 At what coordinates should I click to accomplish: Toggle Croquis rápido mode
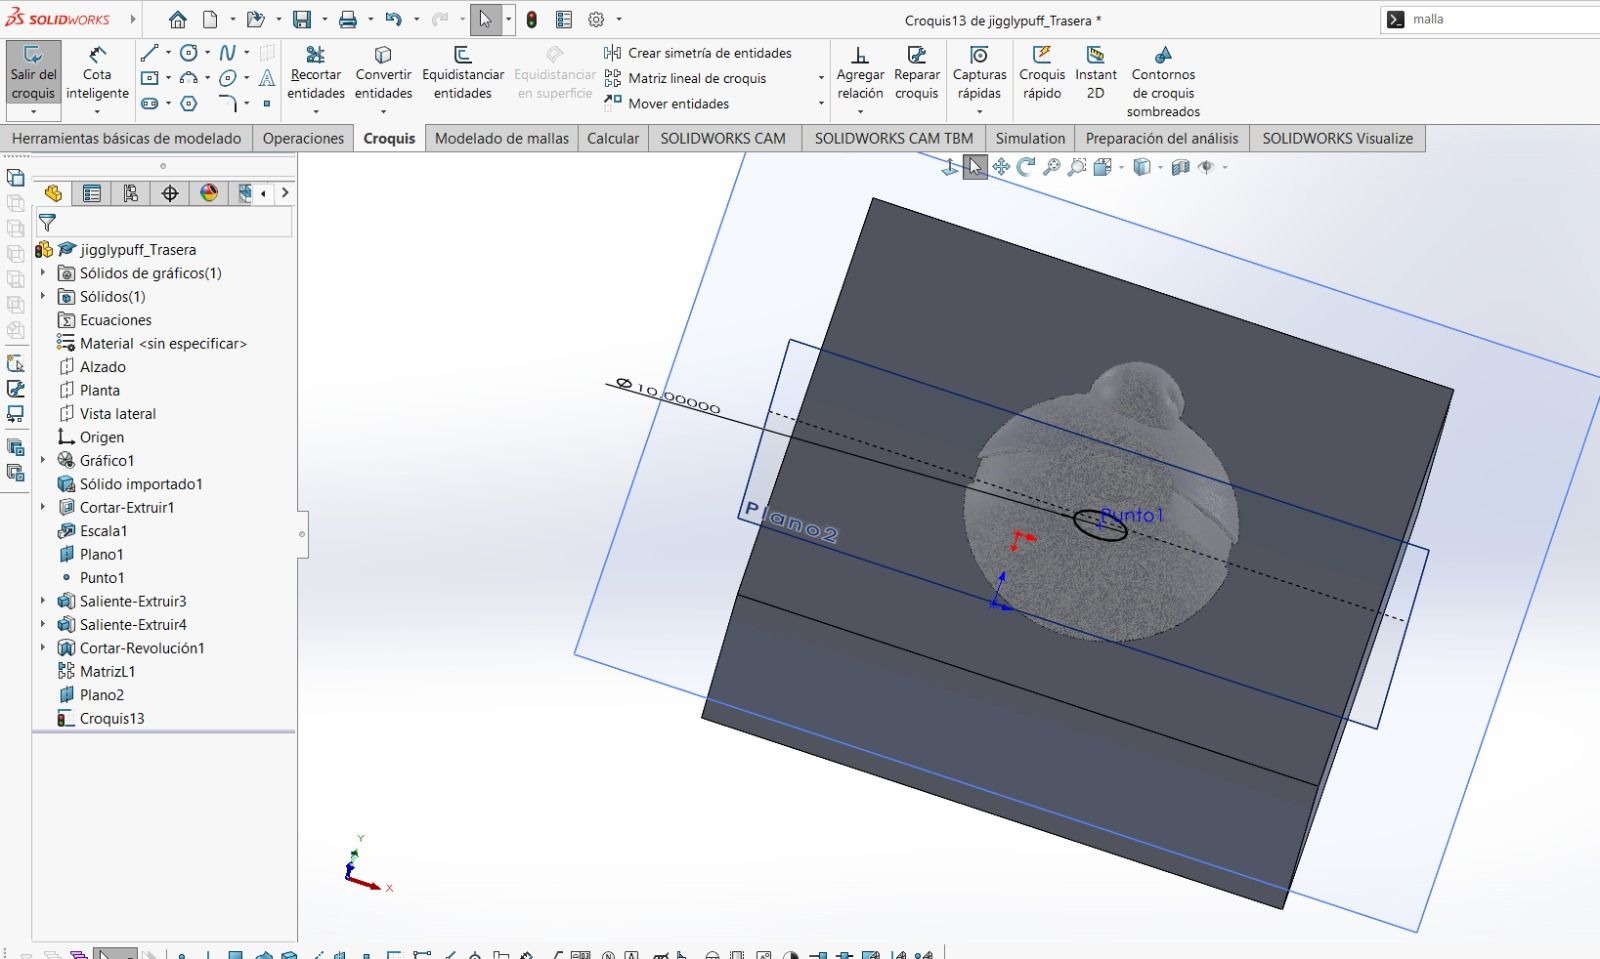click(1042, 73)
